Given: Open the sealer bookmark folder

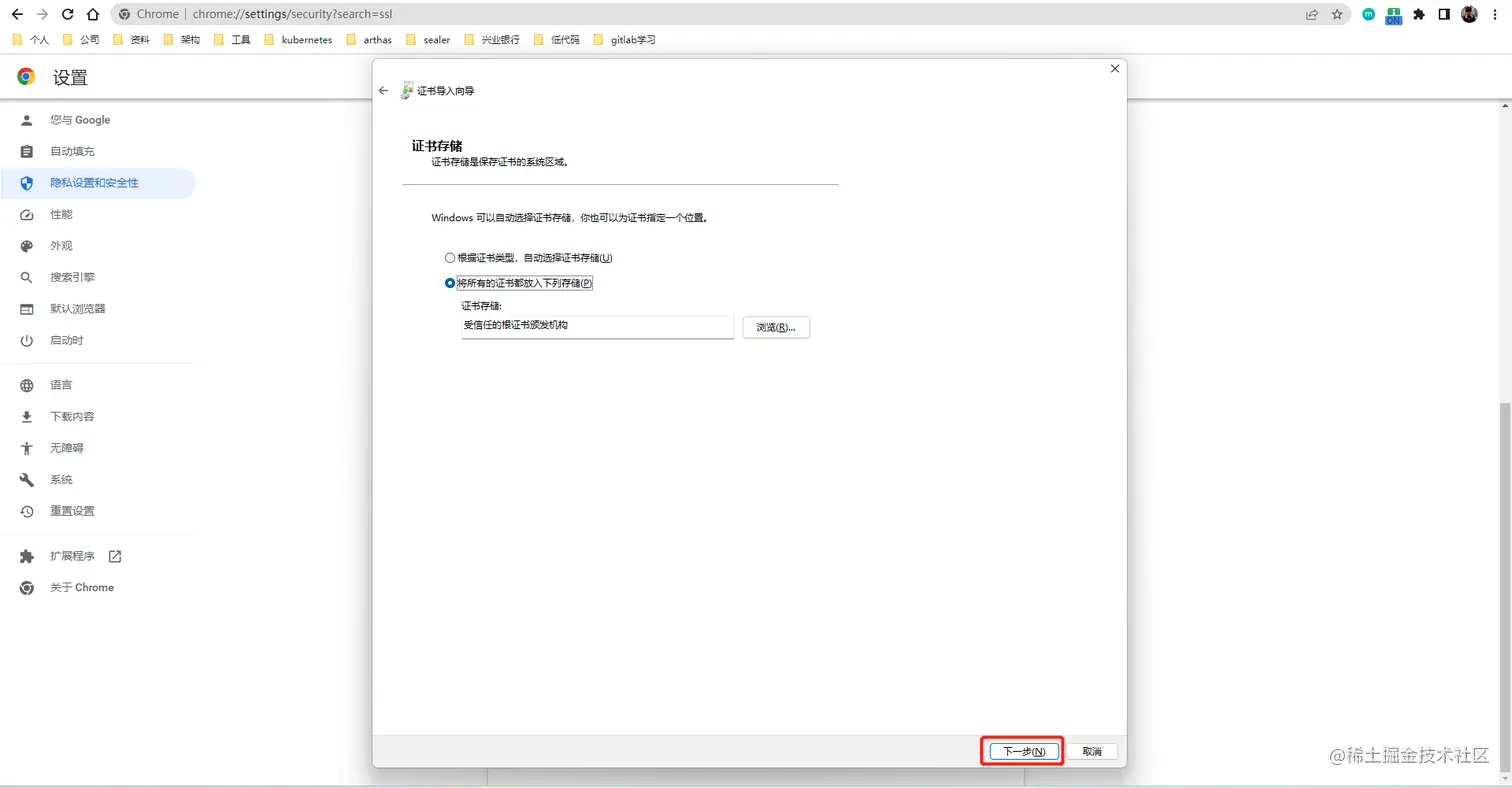Looking at the screenshot, I should 428,40.
